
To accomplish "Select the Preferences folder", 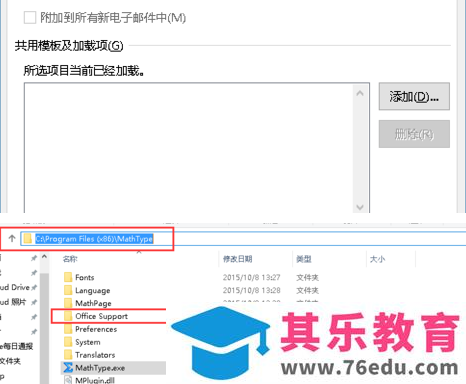I will (x=96, y=329).
